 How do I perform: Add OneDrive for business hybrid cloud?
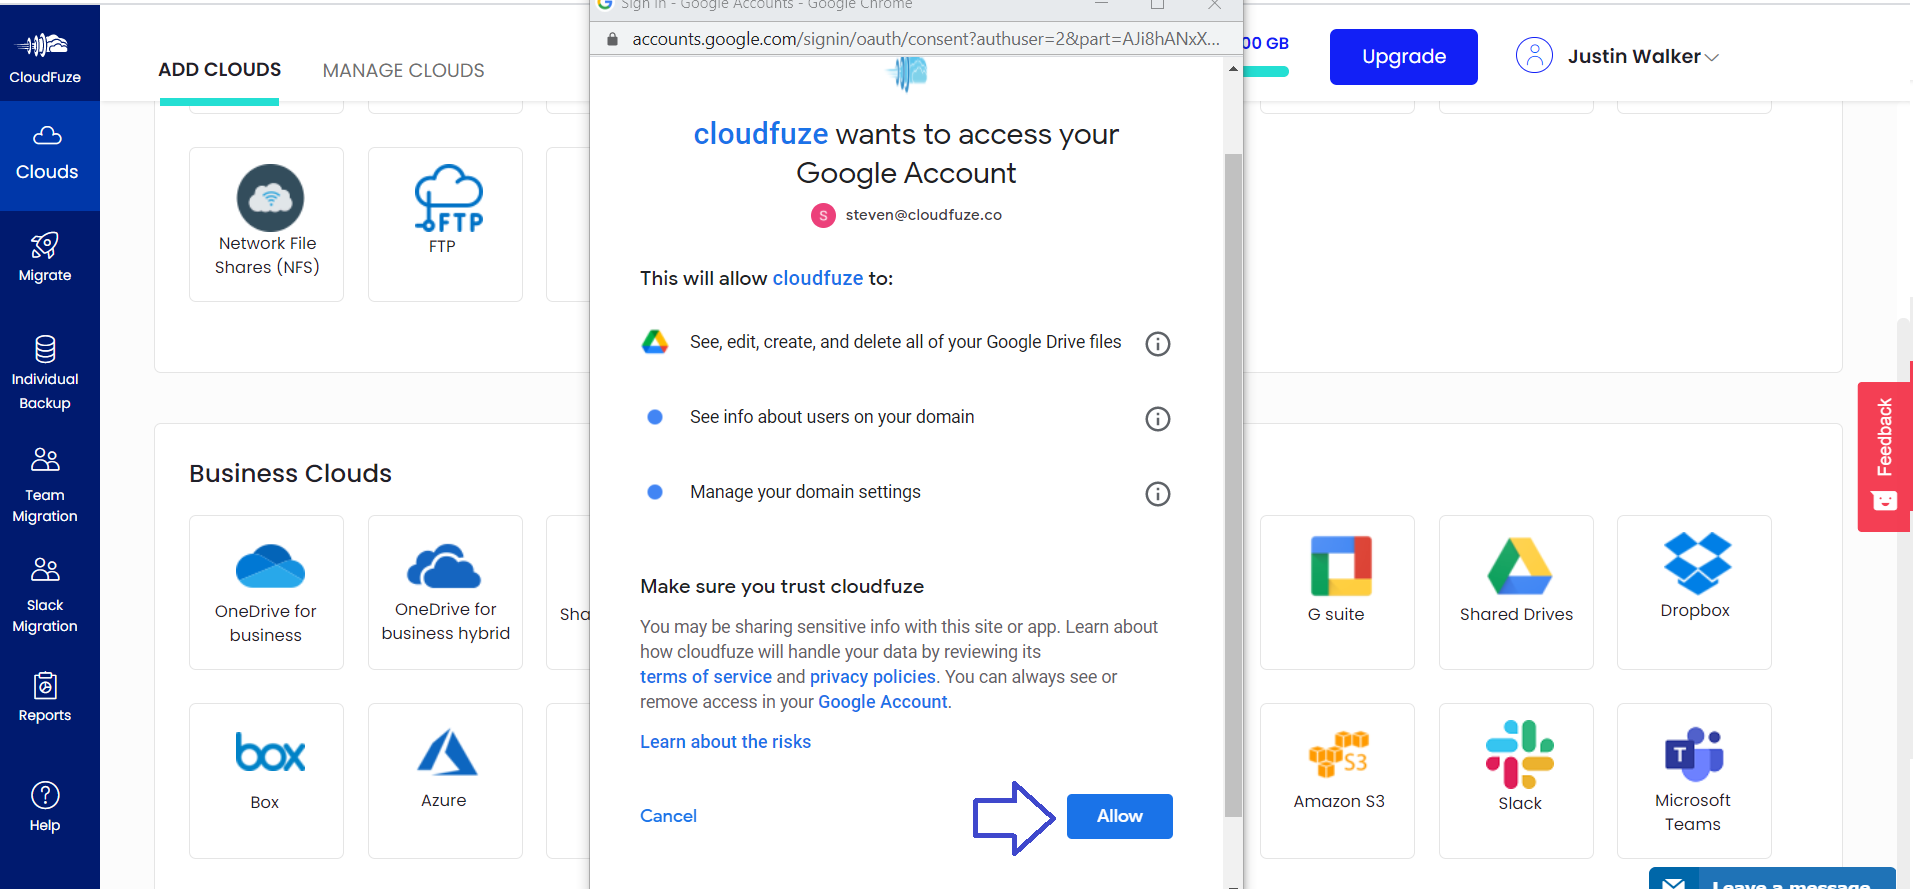(x=445, y=592)
